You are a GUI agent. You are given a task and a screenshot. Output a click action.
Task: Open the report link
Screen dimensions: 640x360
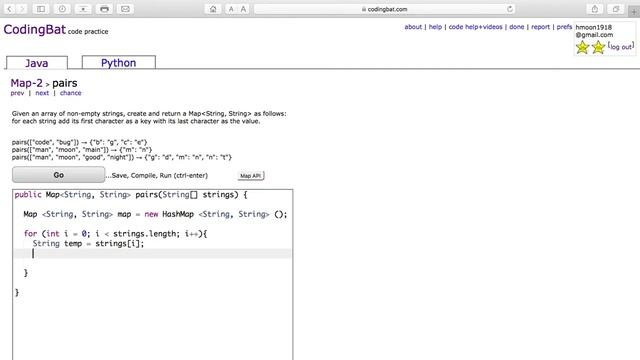click(540, 27)
